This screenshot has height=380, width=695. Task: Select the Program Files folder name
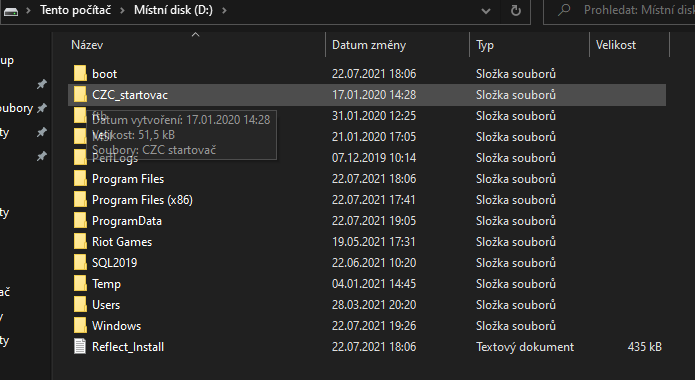point(128,179)
